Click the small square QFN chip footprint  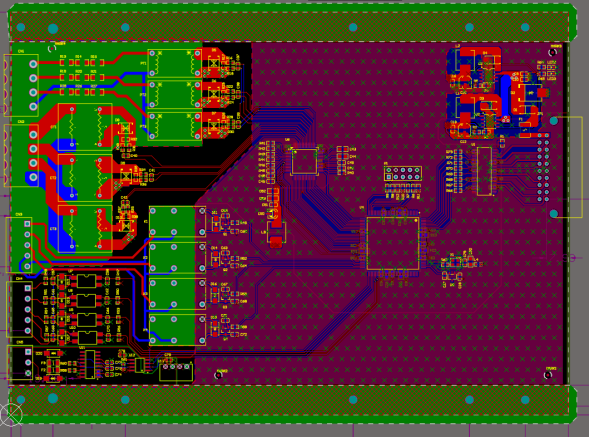pyautogui.click(x=304, y=161)
